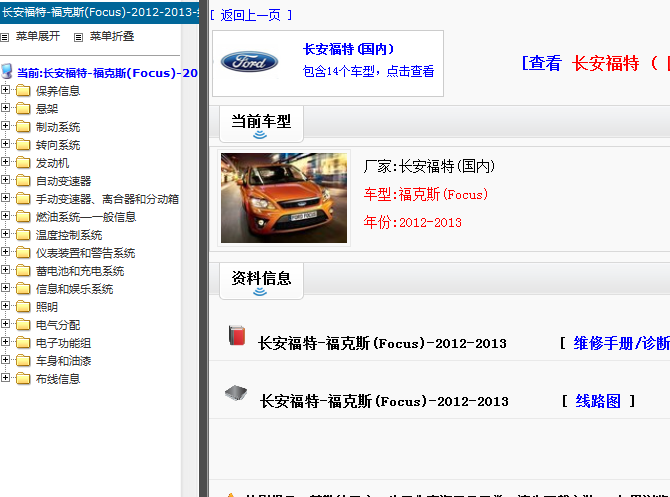Expand the 电气分配 tree node
Image resolution: width=670 pixels, height=497 pixels.
[x=5, y=324]
